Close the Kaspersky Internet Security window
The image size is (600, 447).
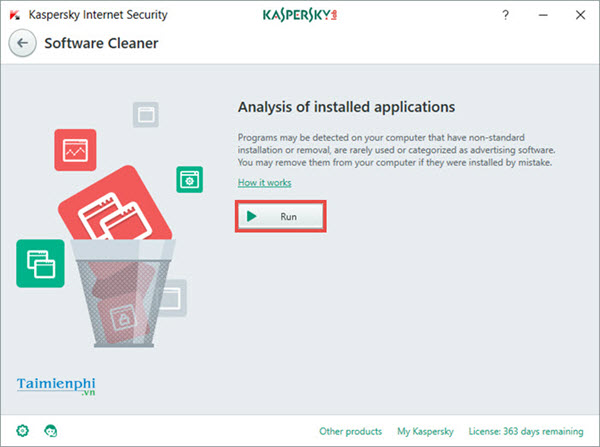coord(580,15)
